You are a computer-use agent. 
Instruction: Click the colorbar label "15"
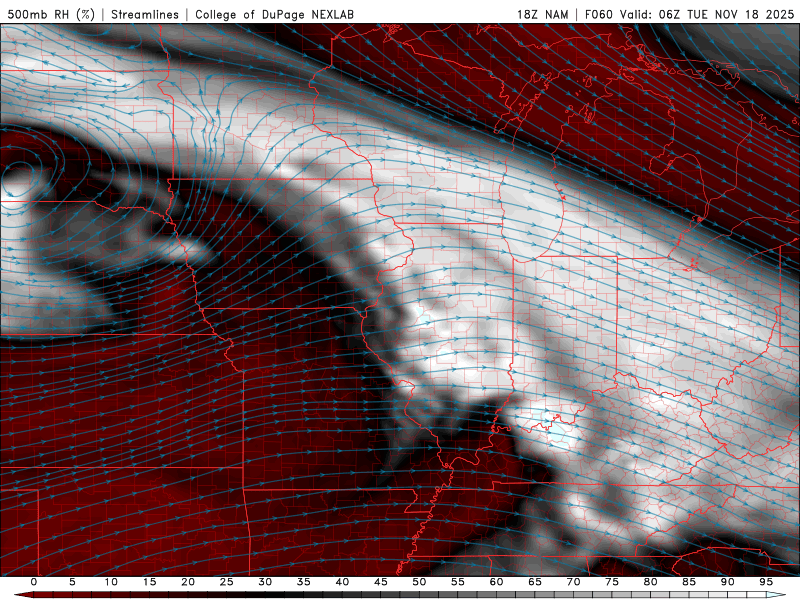(149, 582)
